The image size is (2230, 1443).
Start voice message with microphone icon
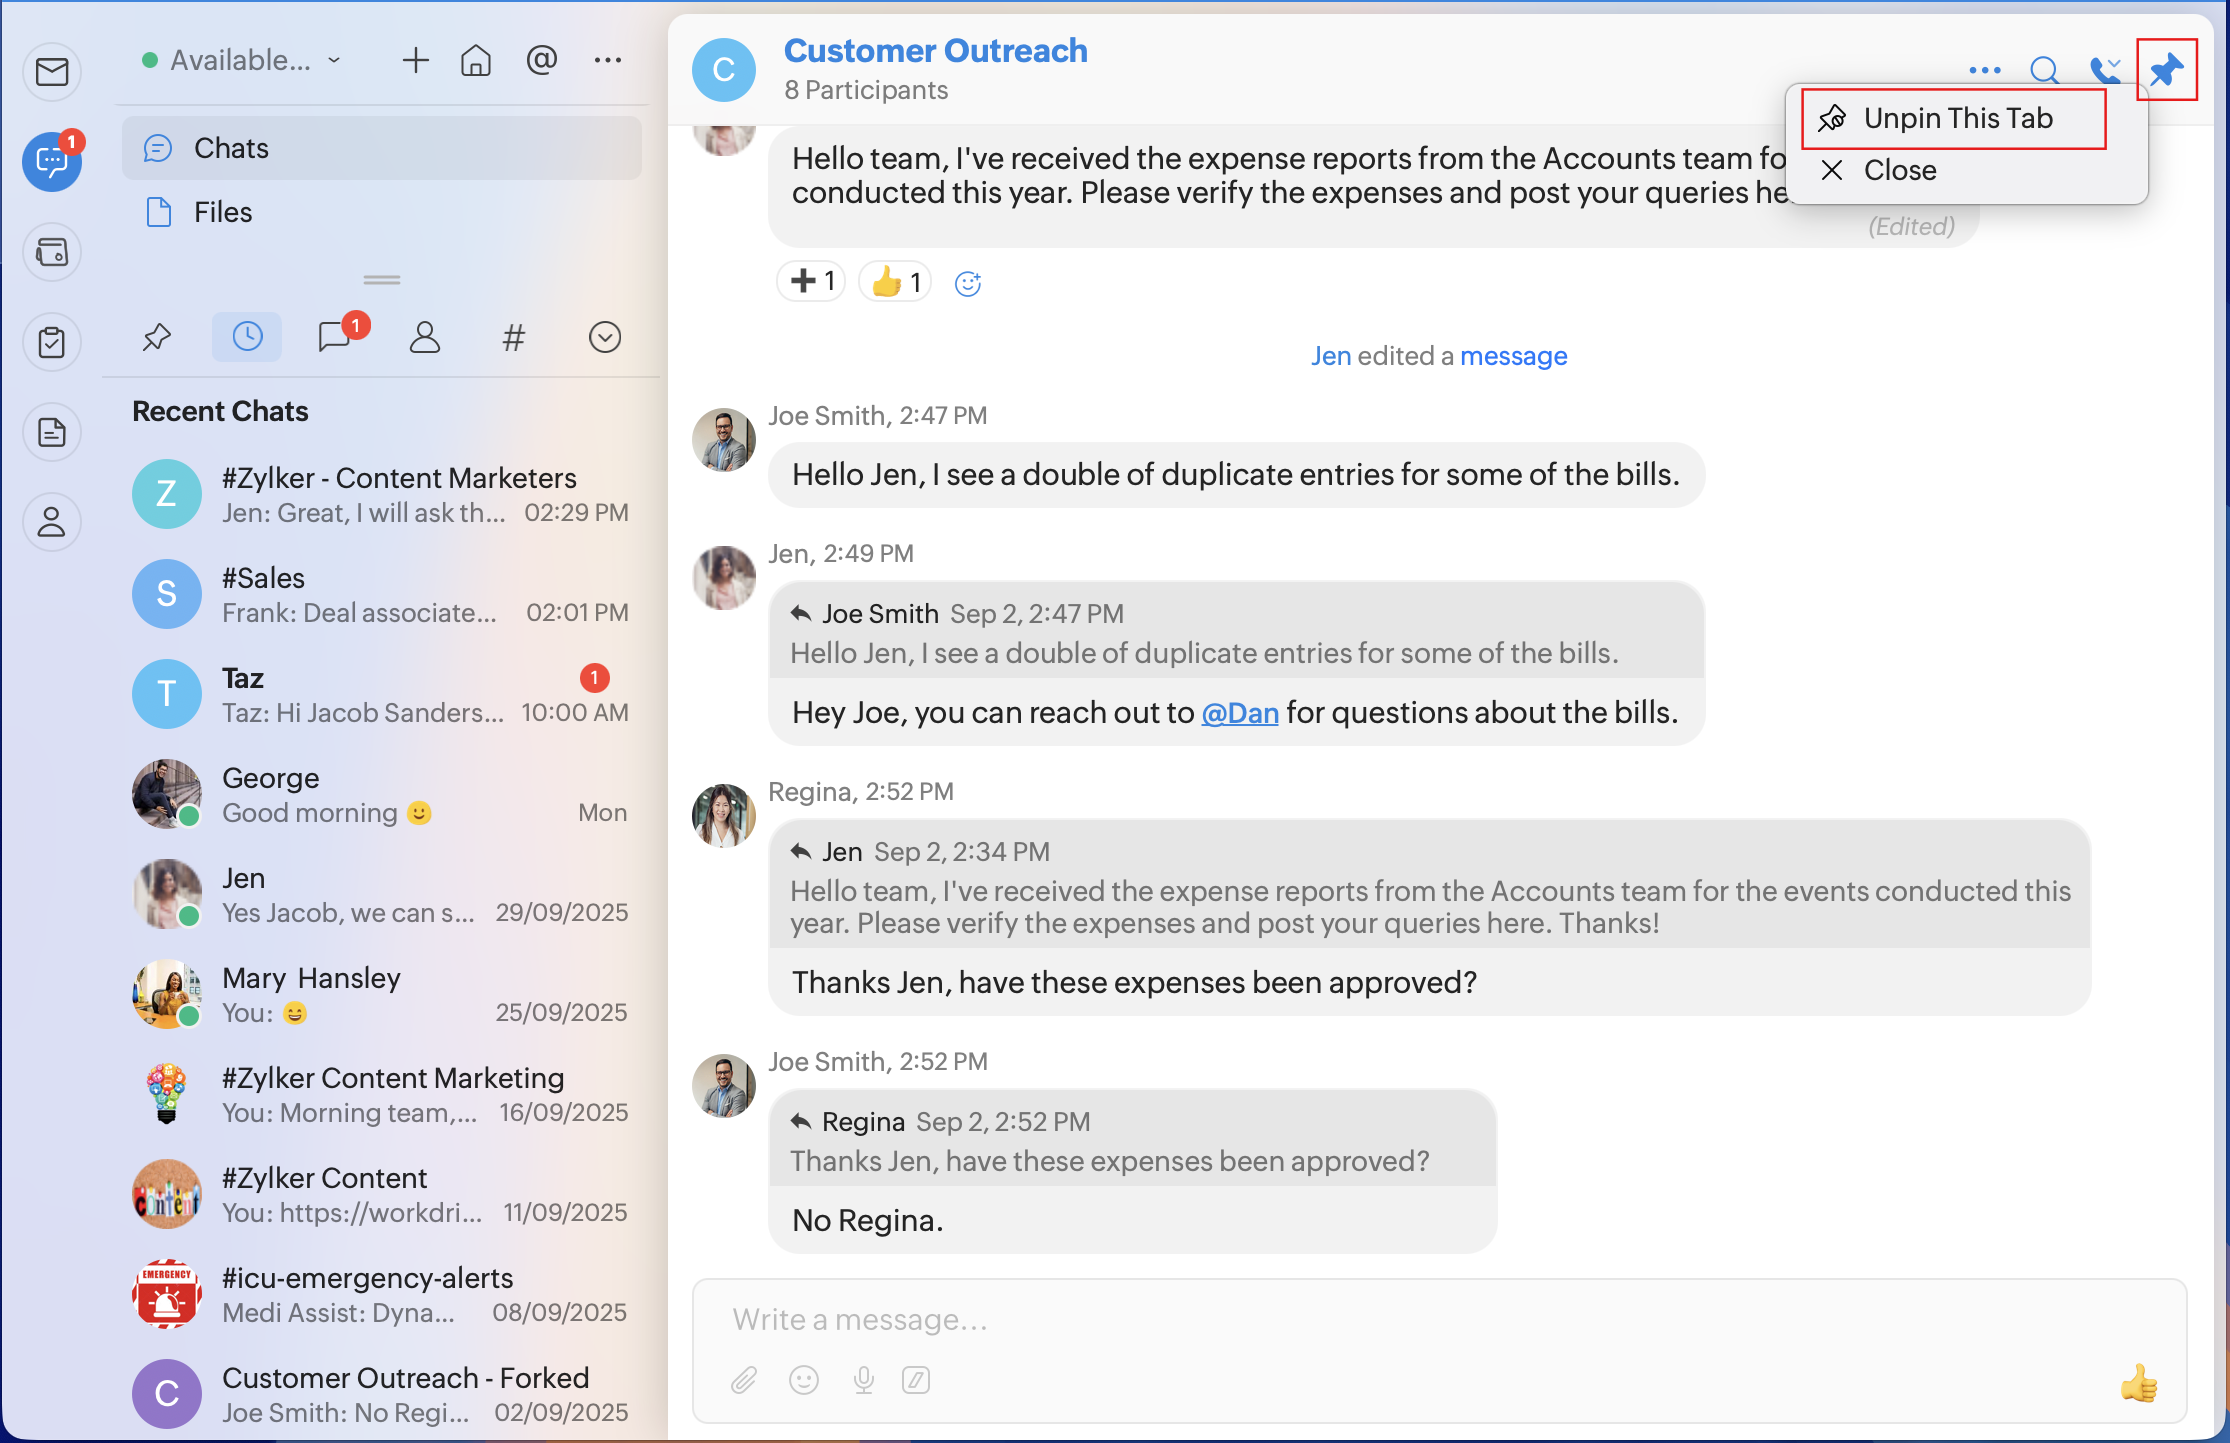click(864, 1381)
